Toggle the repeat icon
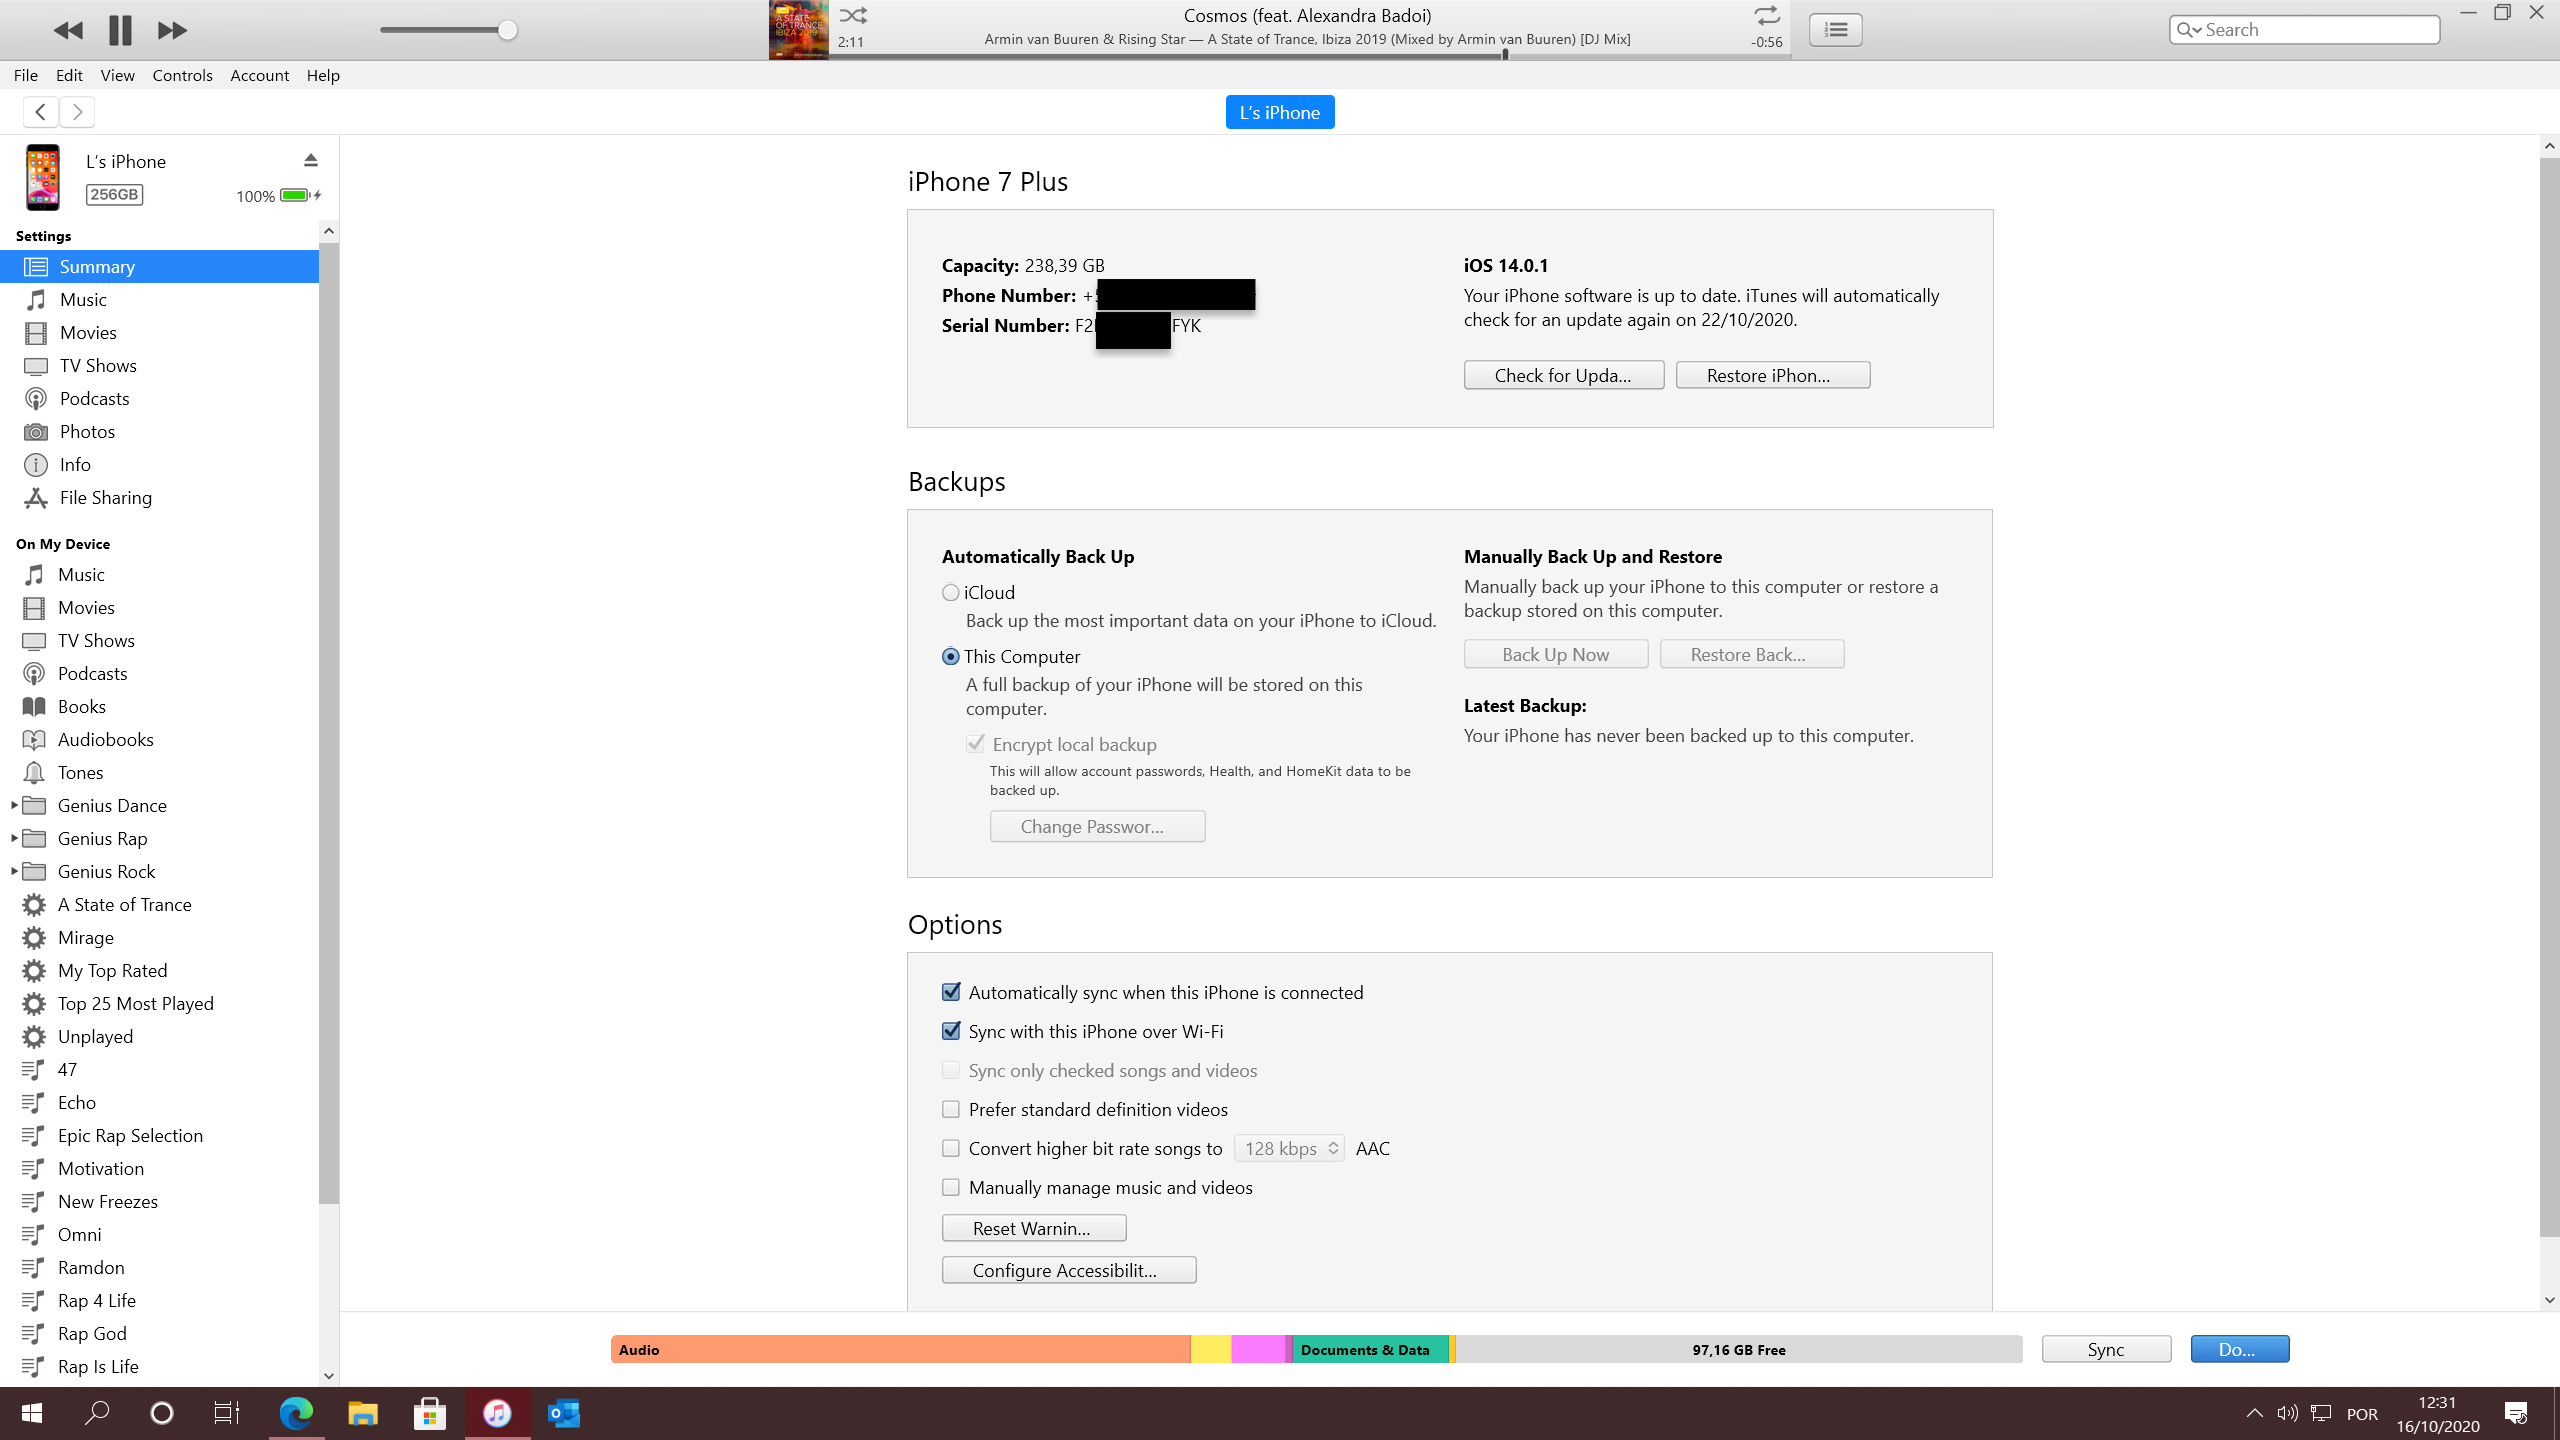The width and height of the screenshot is (2560, 1440). (1766, 16)
